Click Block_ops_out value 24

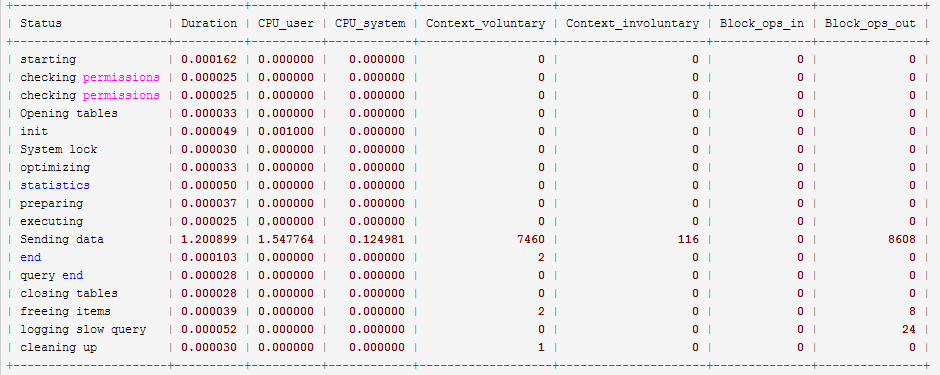point(909,329)
